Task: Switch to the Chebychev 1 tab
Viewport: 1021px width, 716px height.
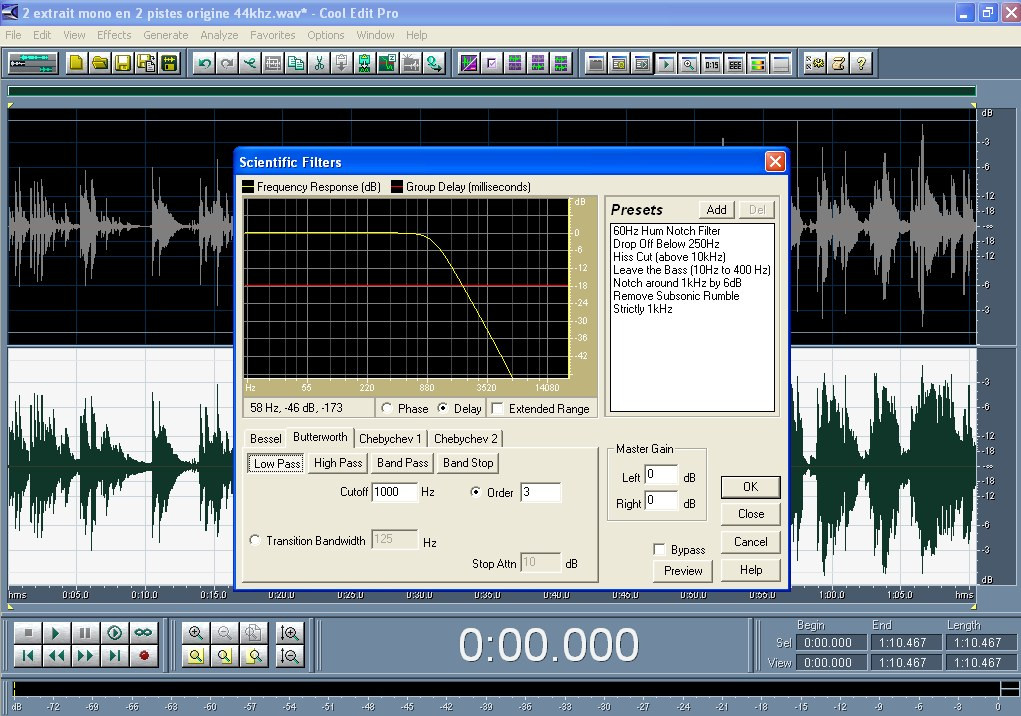Action: [x=390, y=438]
